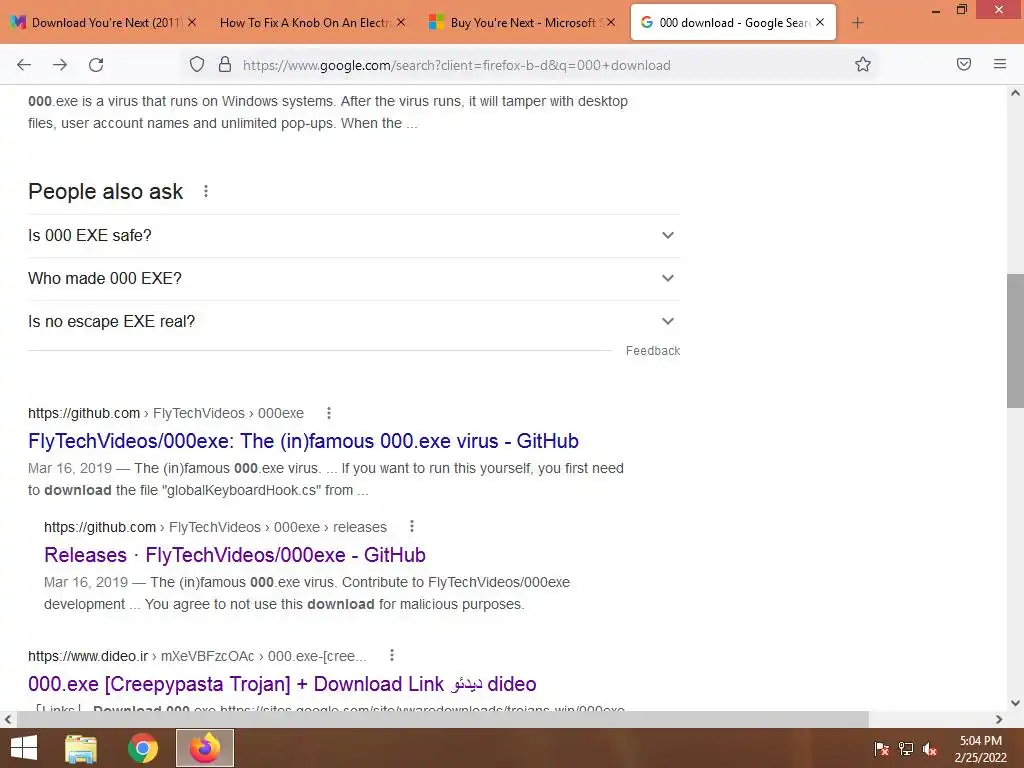Open Action Center flag in system tray
This screenshot has width=1024, height=768.
tap(881, 749)
